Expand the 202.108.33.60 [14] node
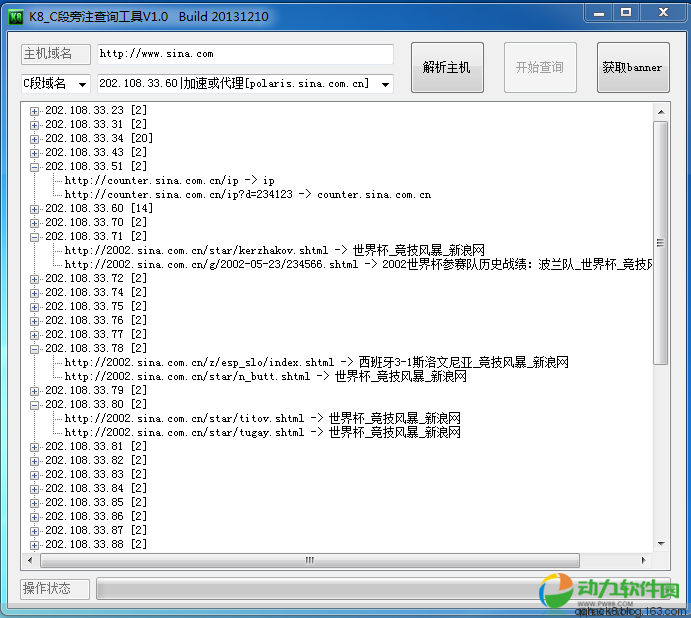 (x=35, y=209)
